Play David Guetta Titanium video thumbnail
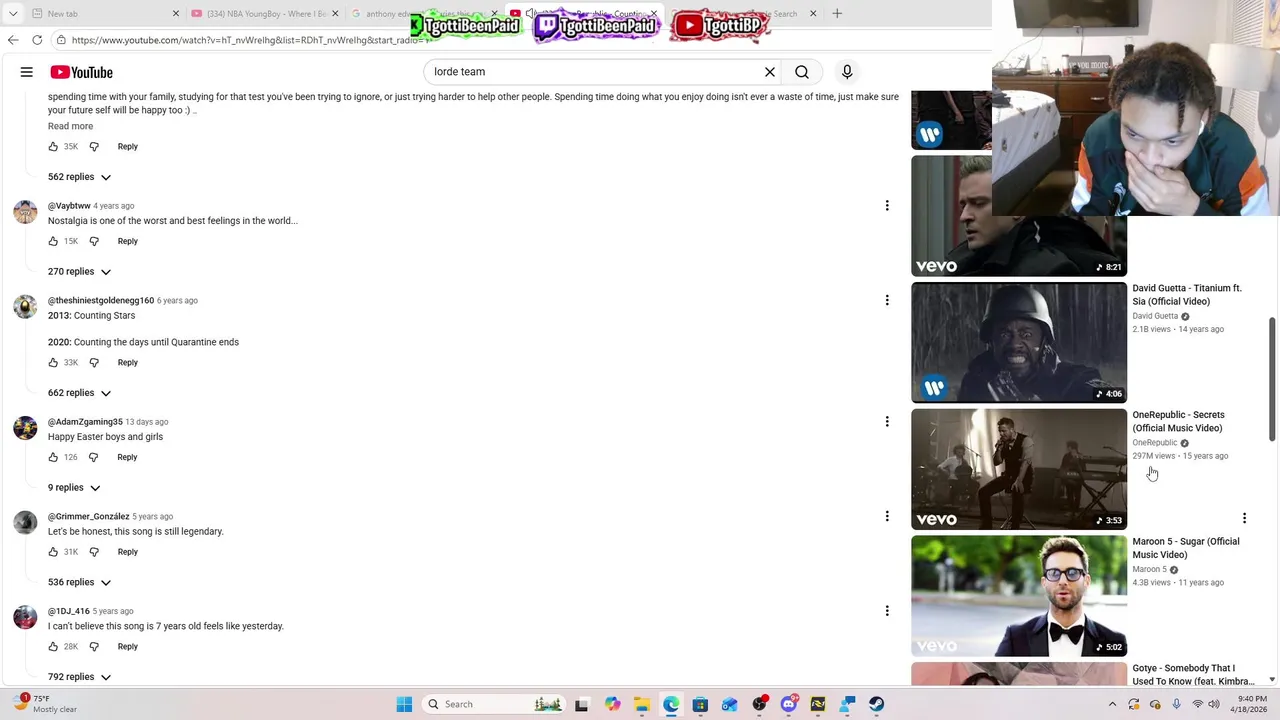 (1019, 342)
